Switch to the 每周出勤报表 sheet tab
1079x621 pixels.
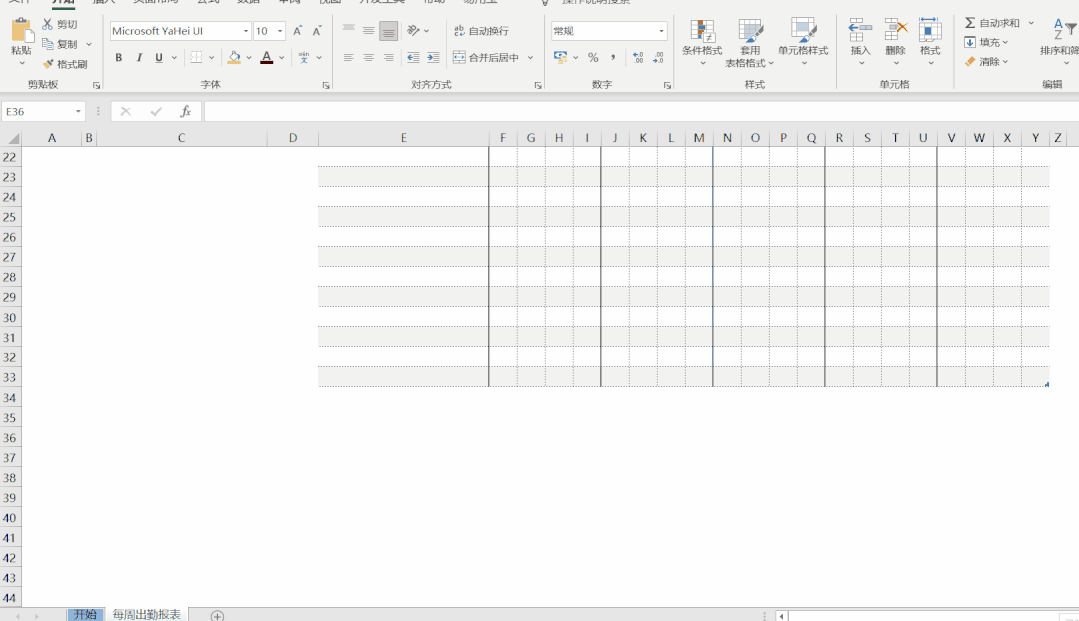[x=147, y=614]
